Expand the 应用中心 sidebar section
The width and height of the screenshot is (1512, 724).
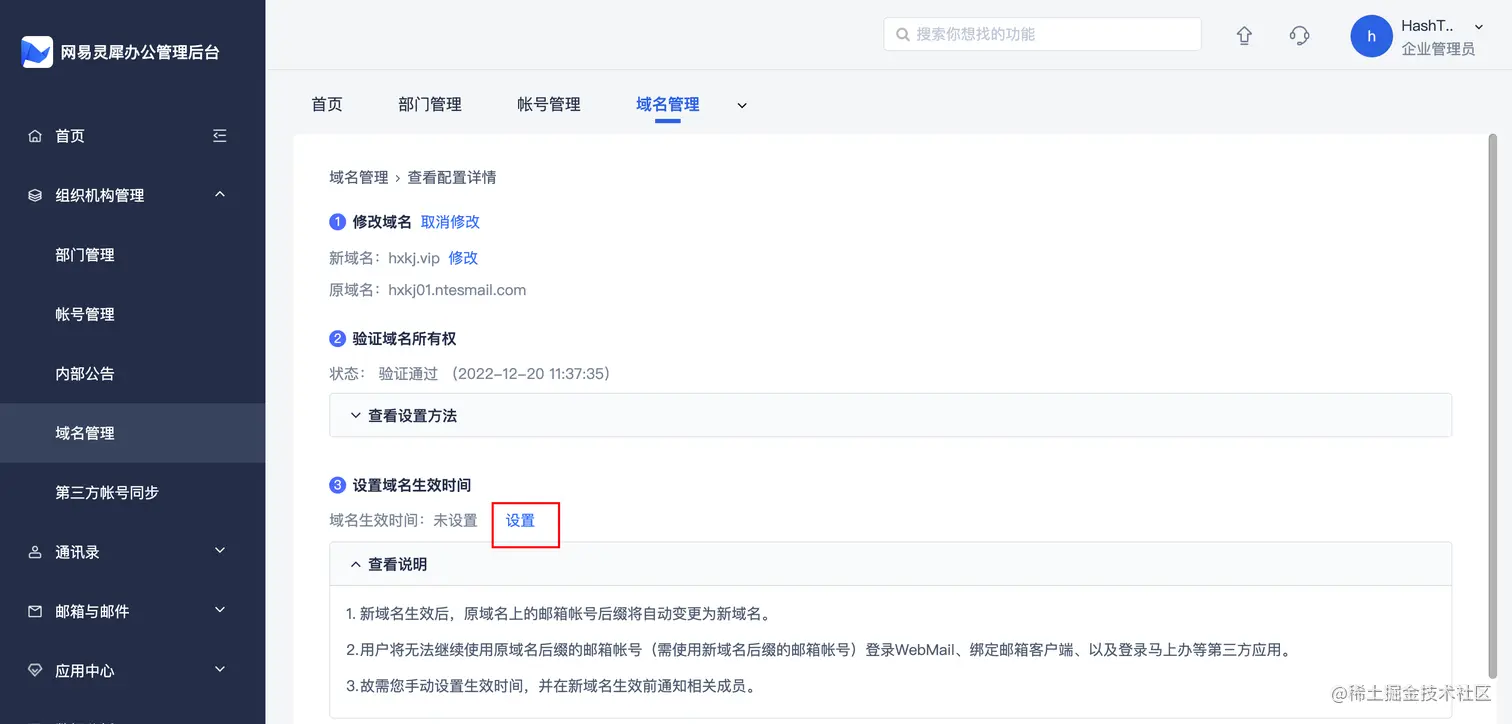(x=220, y=669)
